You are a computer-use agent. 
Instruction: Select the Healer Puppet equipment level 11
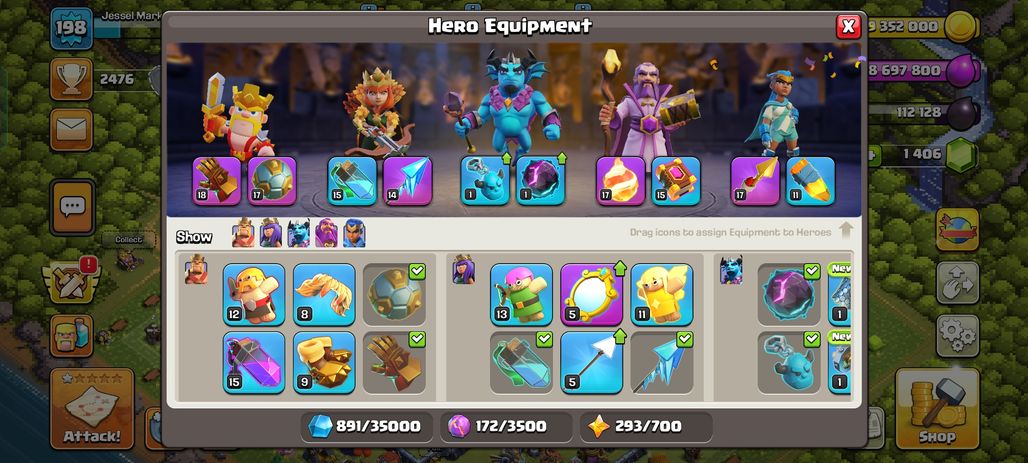pos(662,294)
